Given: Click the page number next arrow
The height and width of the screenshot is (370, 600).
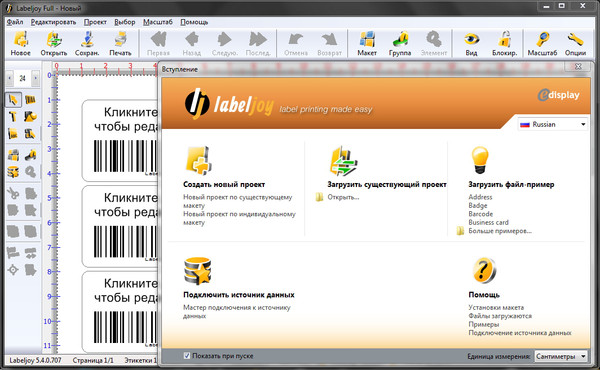Looking at the screenshot, I should (36, 78).
